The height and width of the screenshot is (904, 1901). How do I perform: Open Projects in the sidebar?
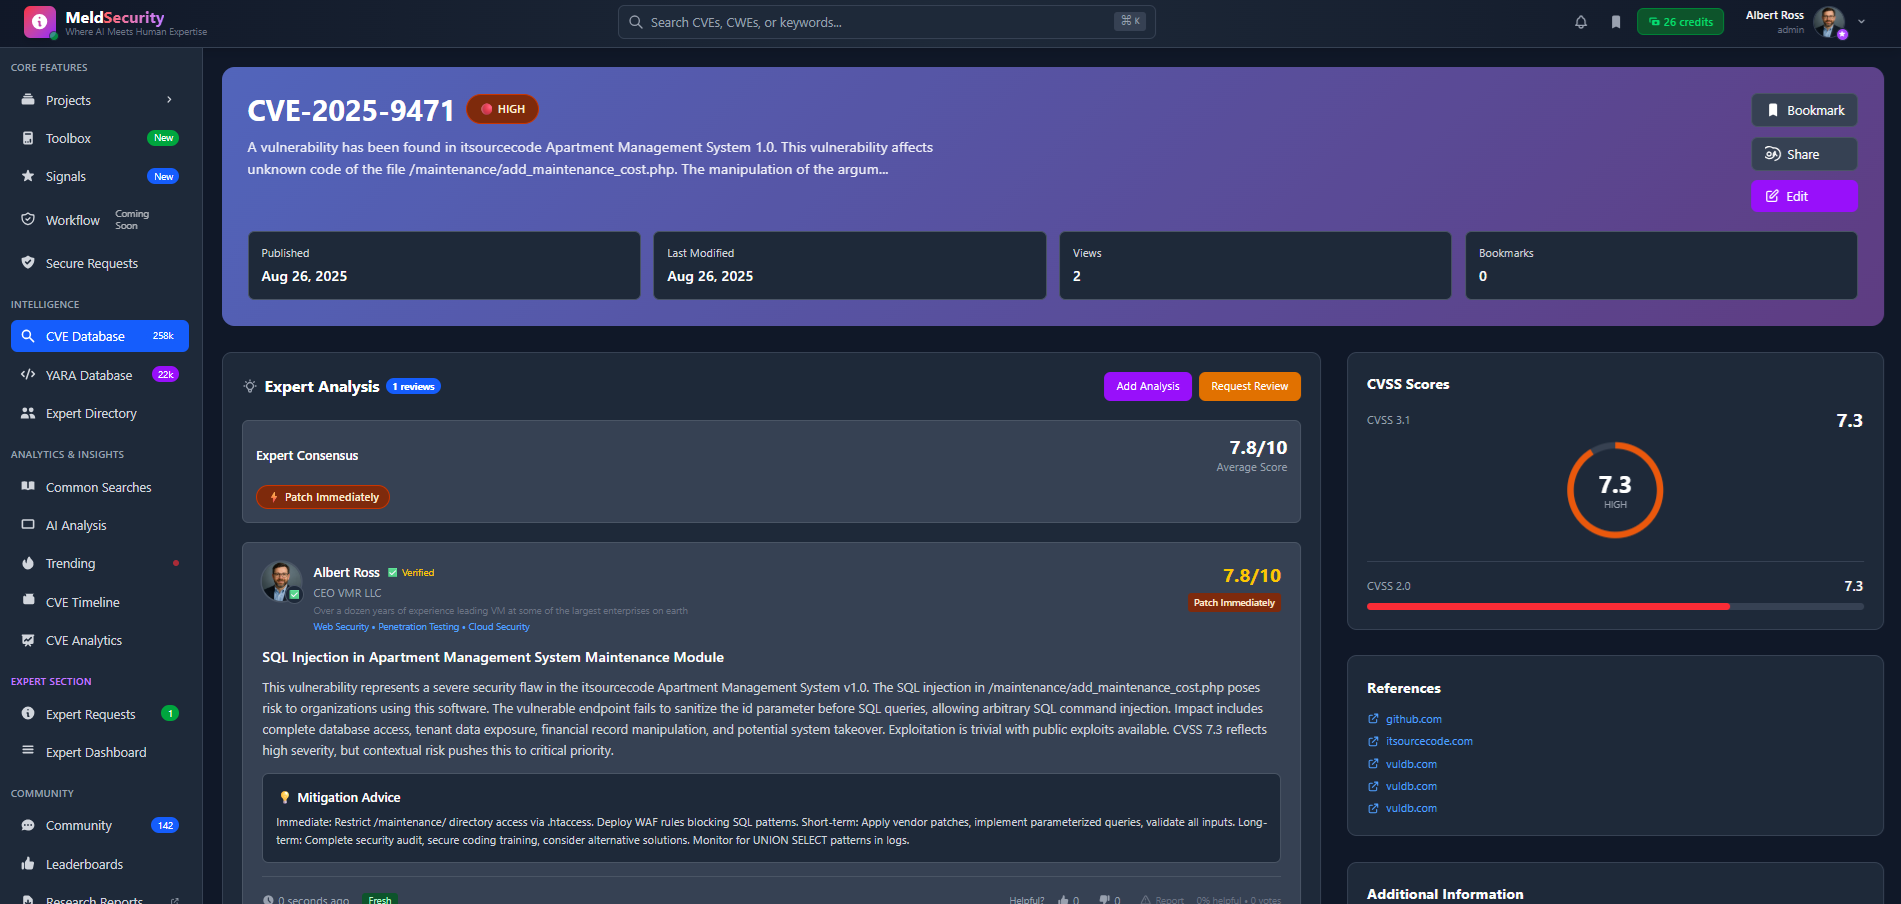pyautogui.click(x=100, y=100)
